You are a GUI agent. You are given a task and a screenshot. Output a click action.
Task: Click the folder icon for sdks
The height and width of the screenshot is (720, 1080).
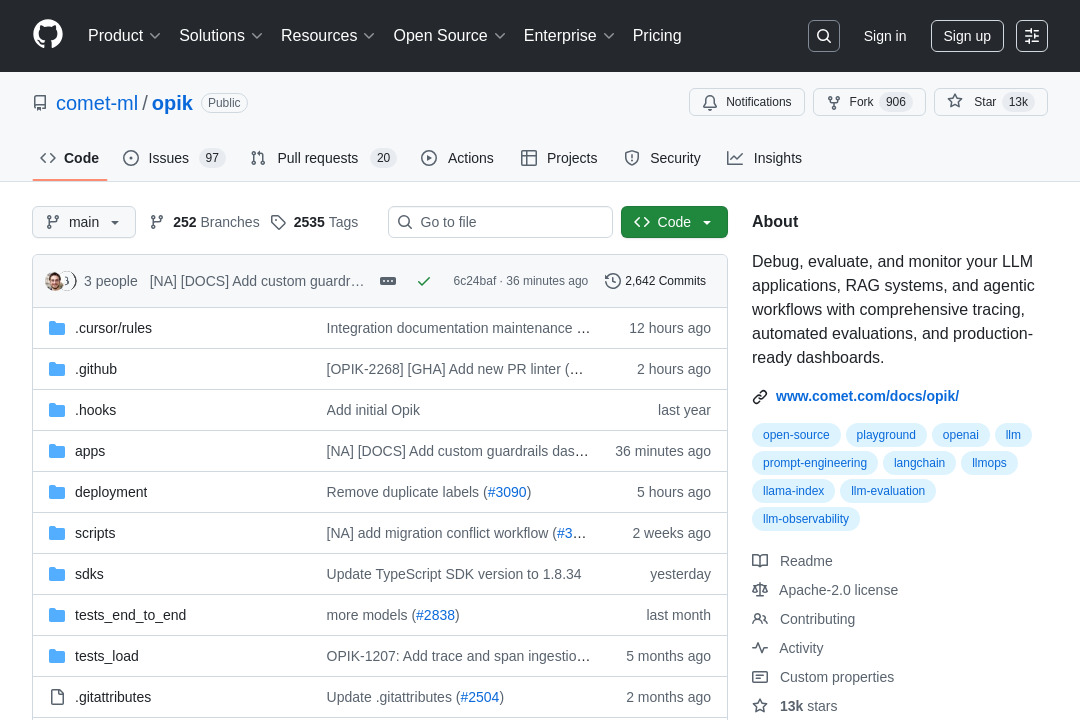click(57, 574)
